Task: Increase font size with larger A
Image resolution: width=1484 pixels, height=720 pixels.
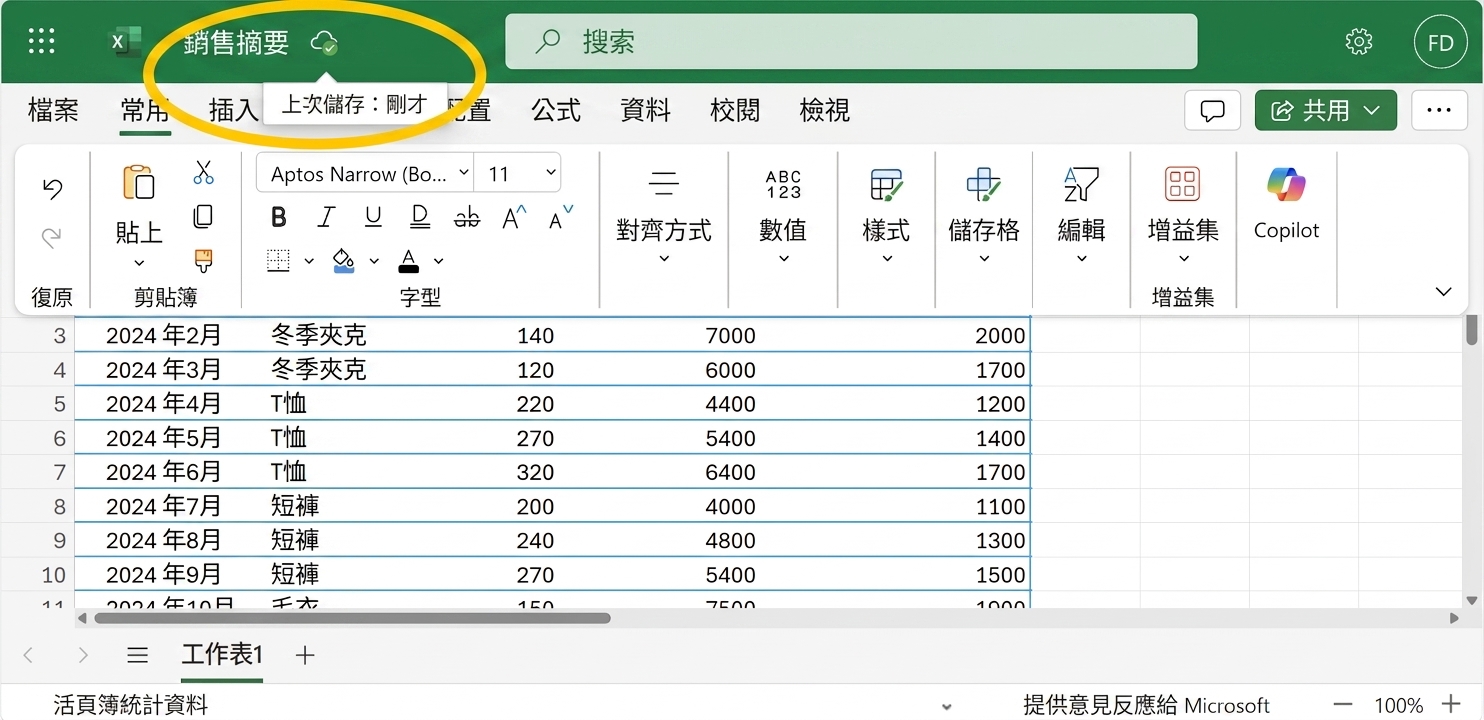Action: 514,217
